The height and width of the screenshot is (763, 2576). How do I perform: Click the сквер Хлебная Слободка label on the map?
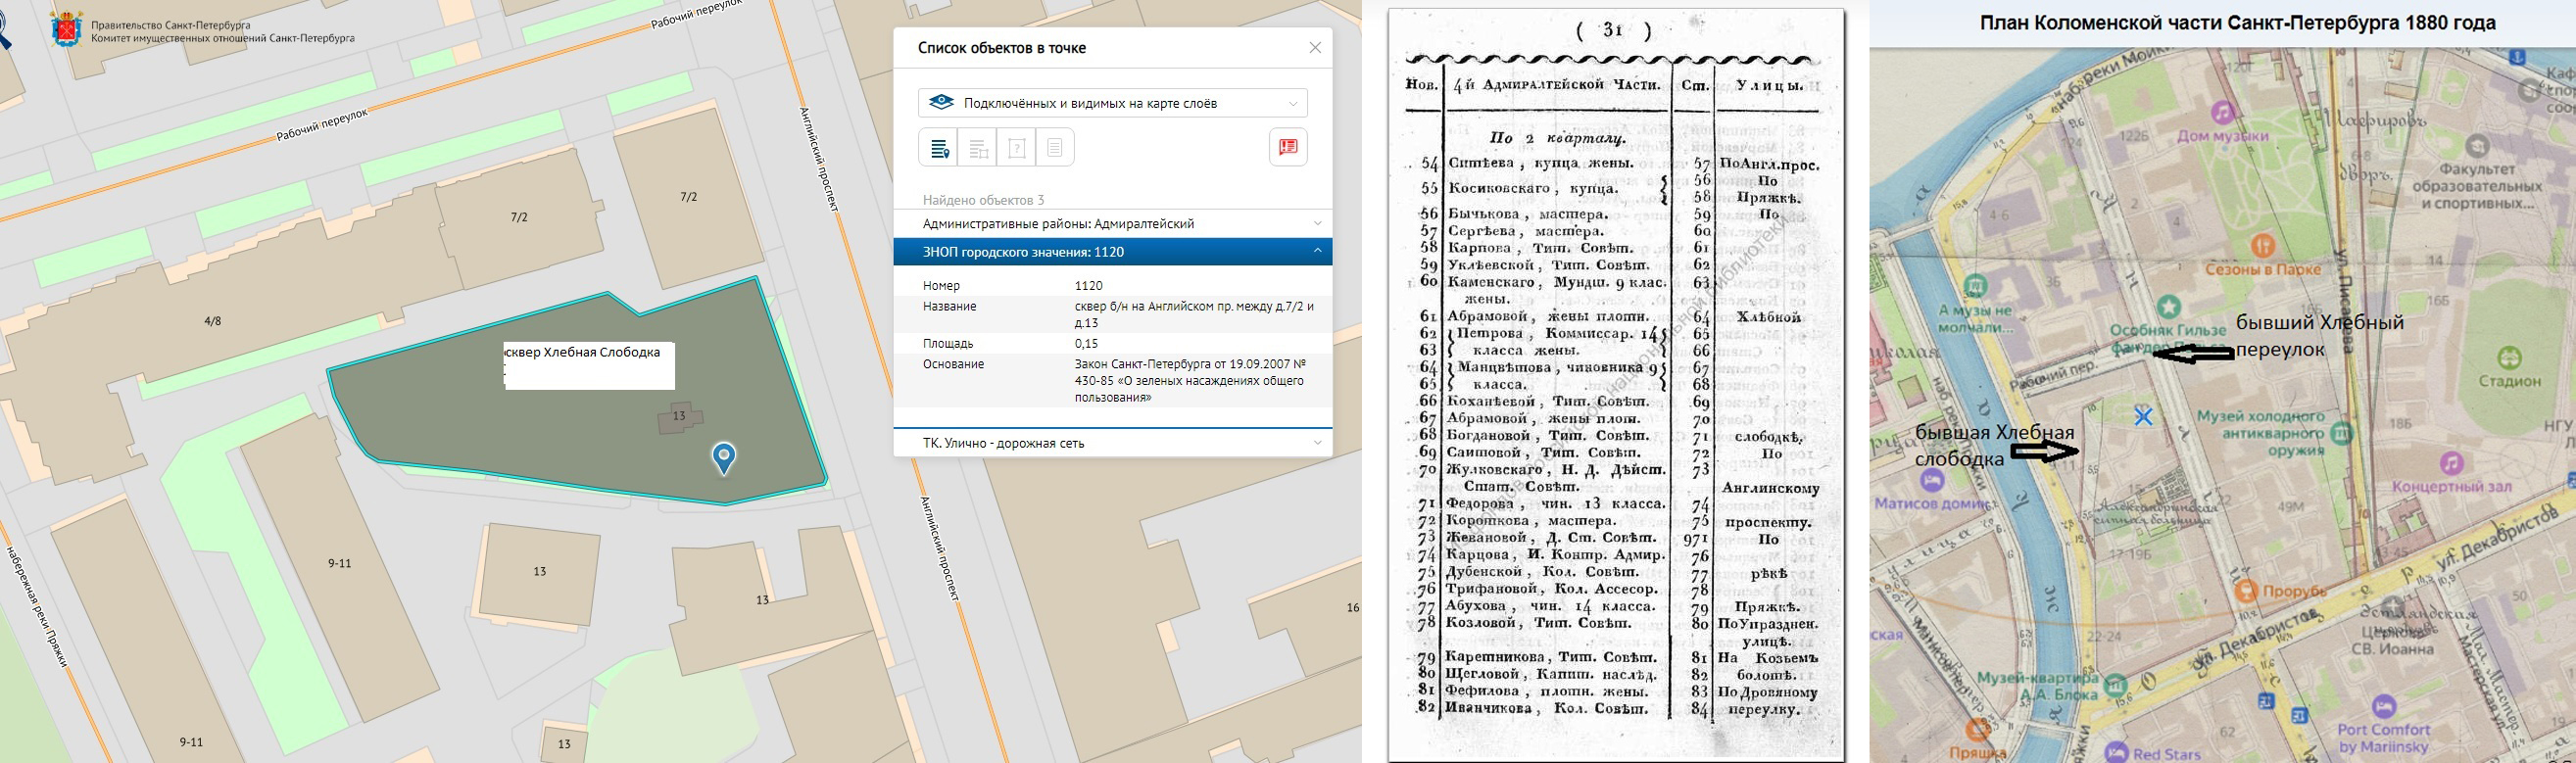coord(582,352)
